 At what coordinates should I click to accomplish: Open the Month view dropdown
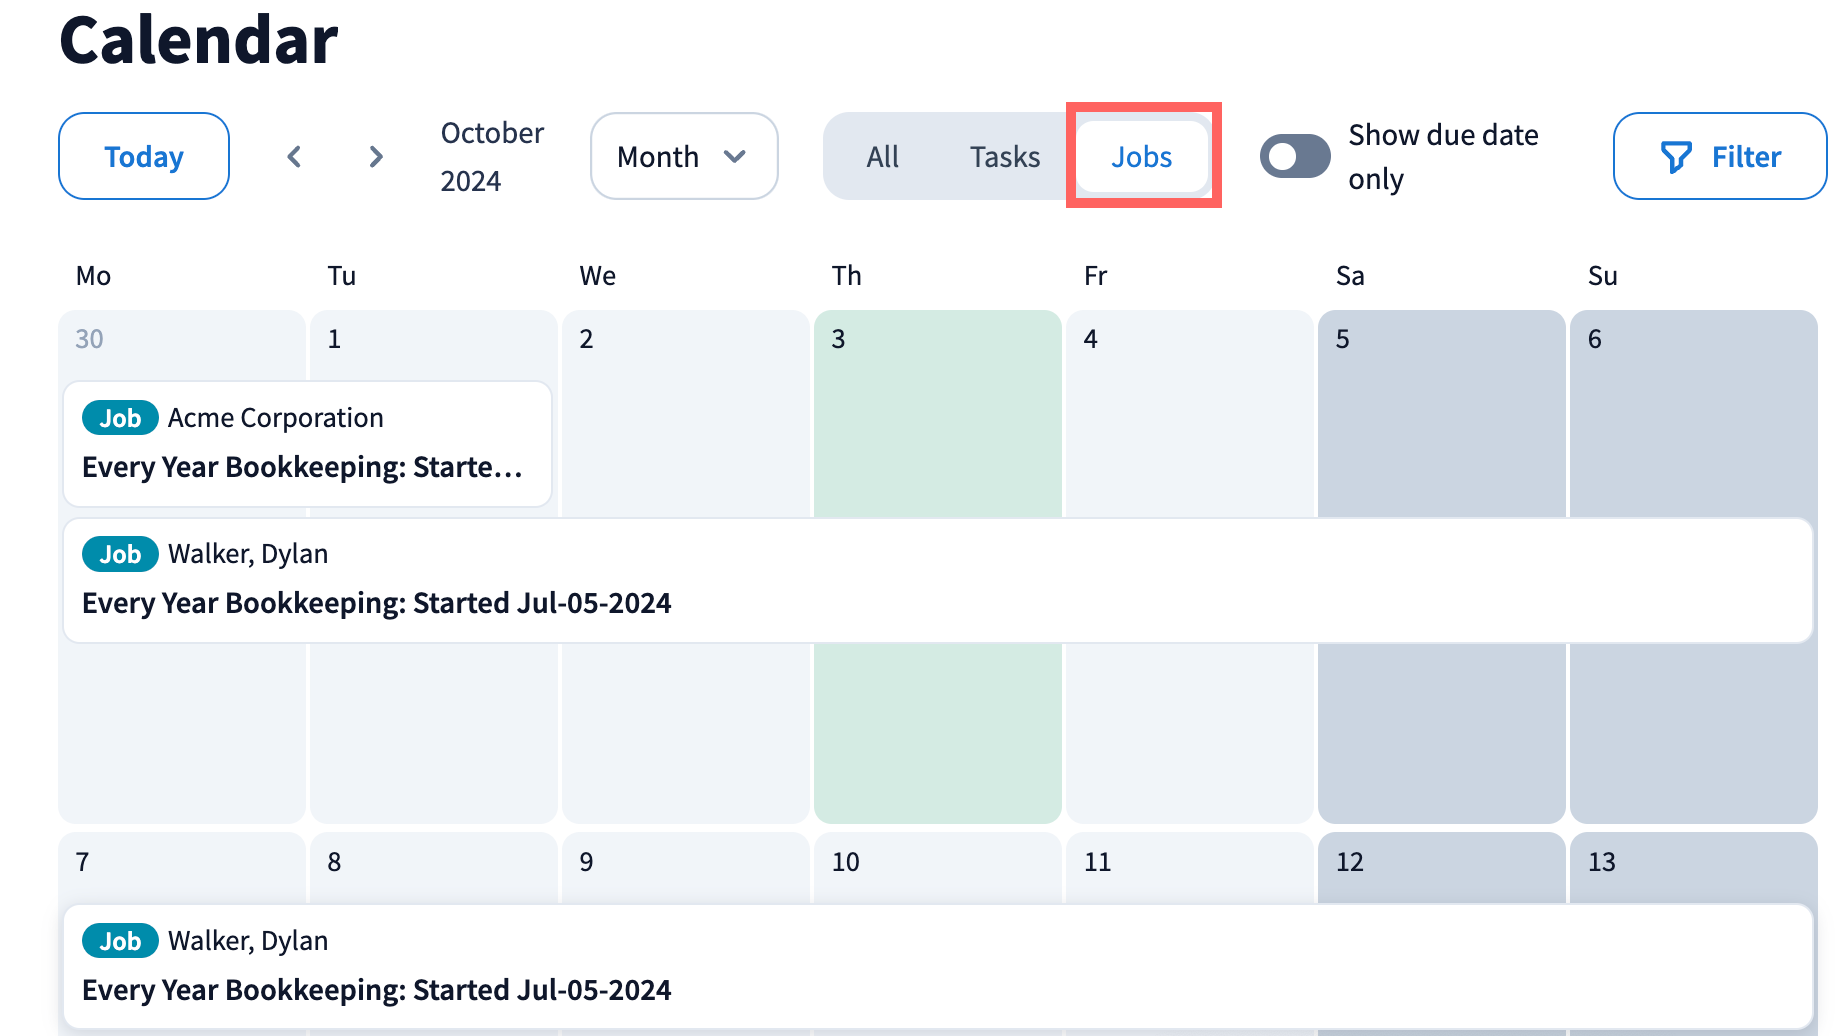pos(683,157)
